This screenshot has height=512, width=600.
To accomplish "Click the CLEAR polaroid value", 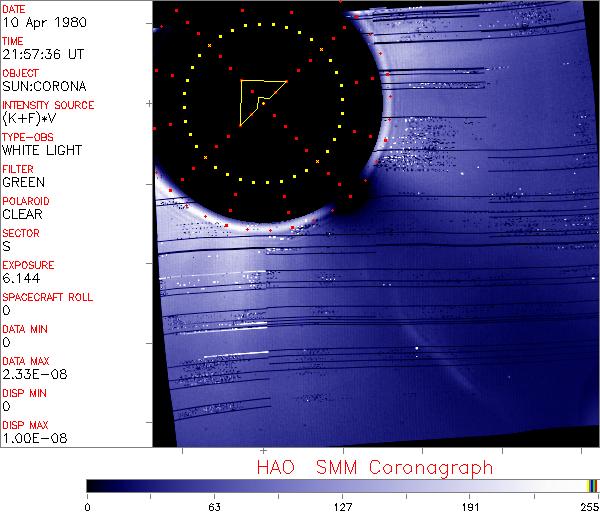I will pyautogui.click(x=22, y=214).
